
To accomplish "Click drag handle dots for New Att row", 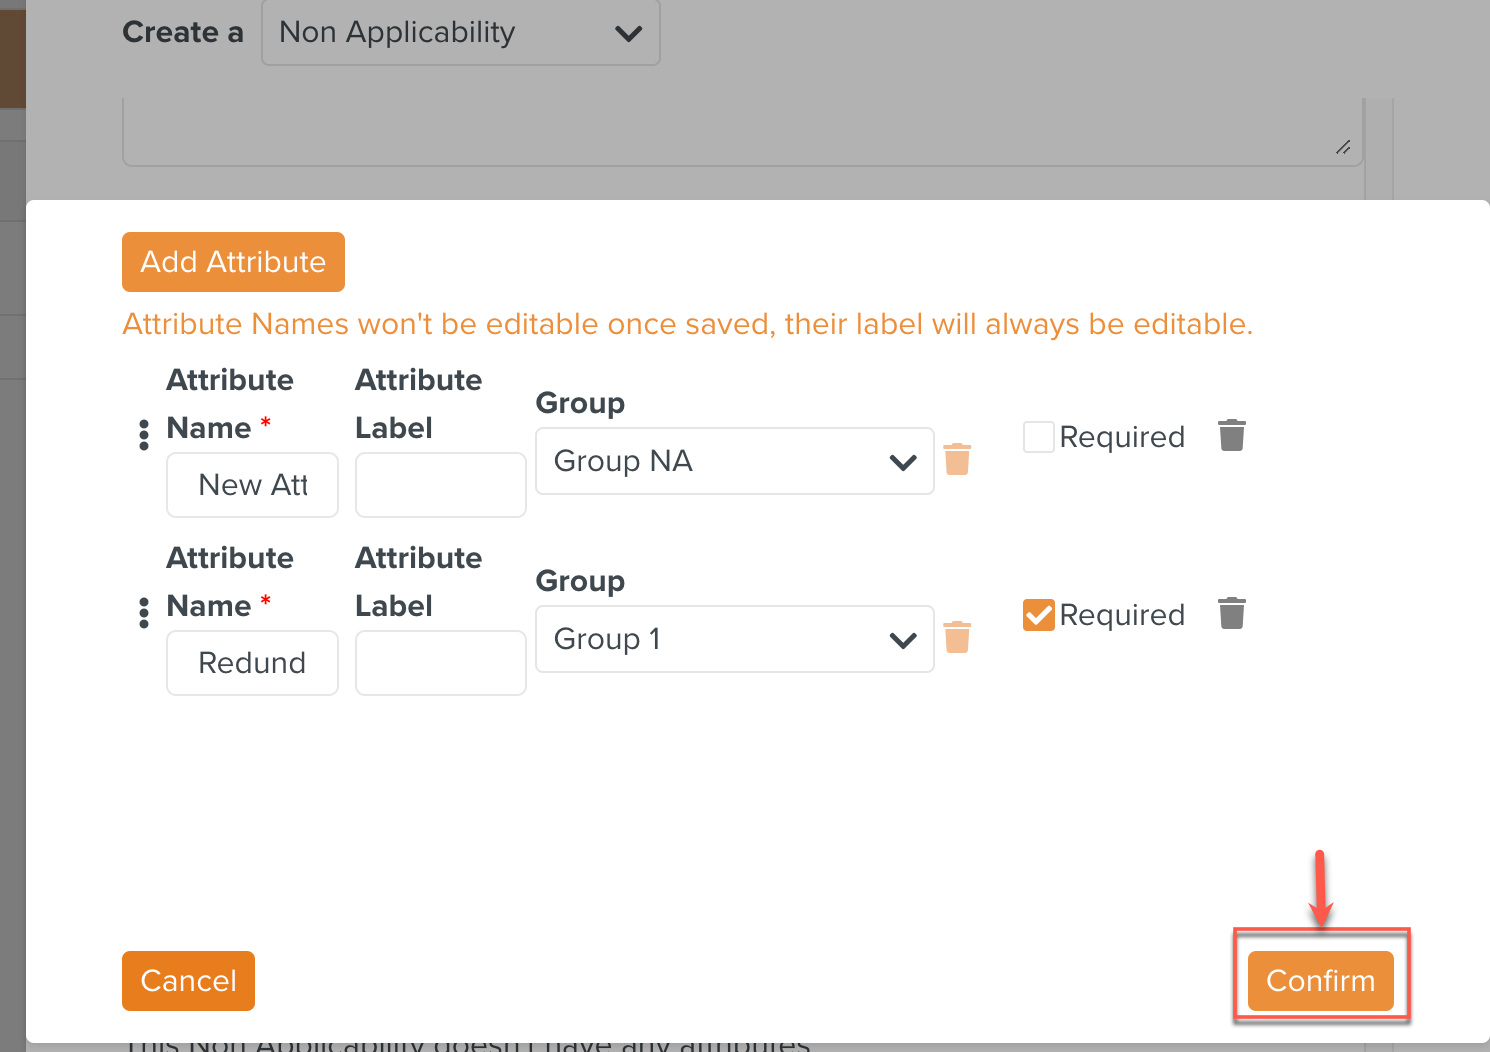I will [144, 435].
